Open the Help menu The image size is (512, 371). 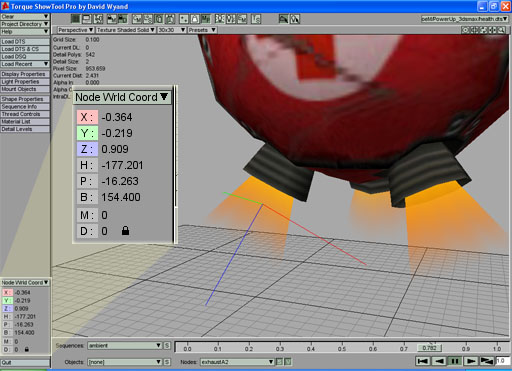[25, 32]
